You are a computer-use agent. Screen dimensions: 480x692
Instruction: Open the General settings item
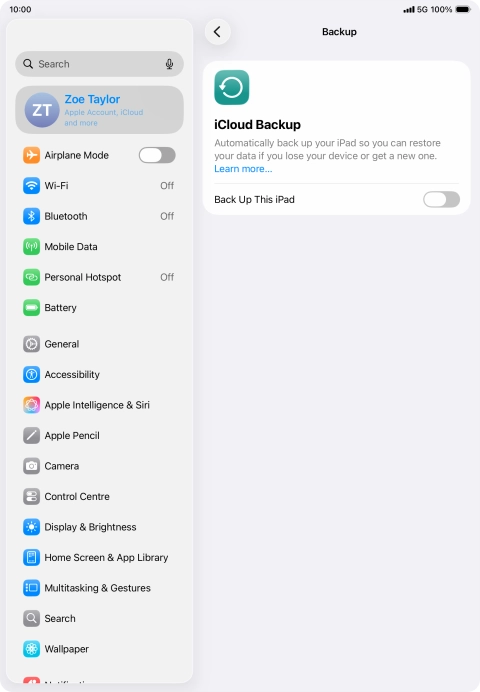[x=100, y=344]
